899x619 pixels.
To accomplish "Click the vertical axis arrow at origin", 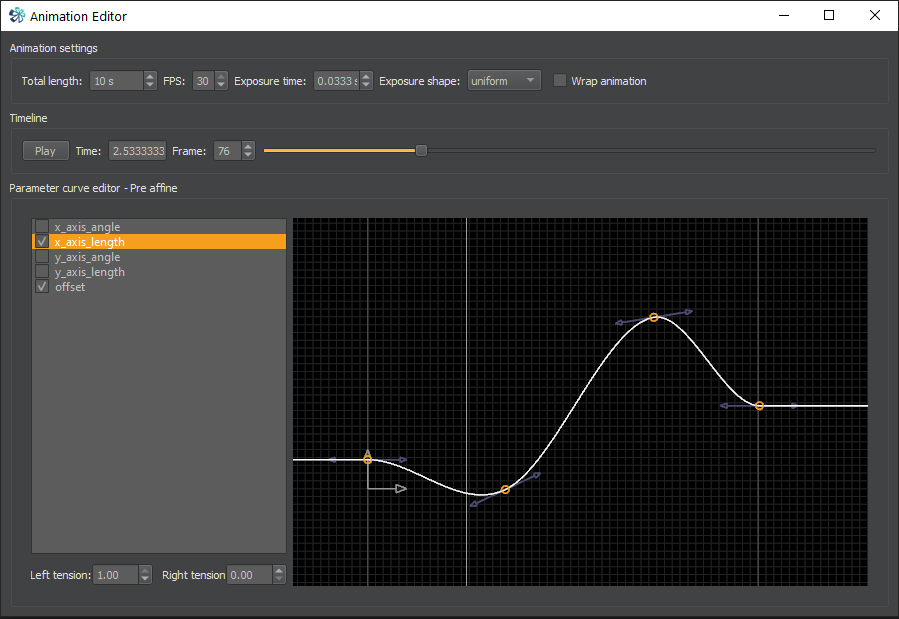I will (x=368, y=455).
